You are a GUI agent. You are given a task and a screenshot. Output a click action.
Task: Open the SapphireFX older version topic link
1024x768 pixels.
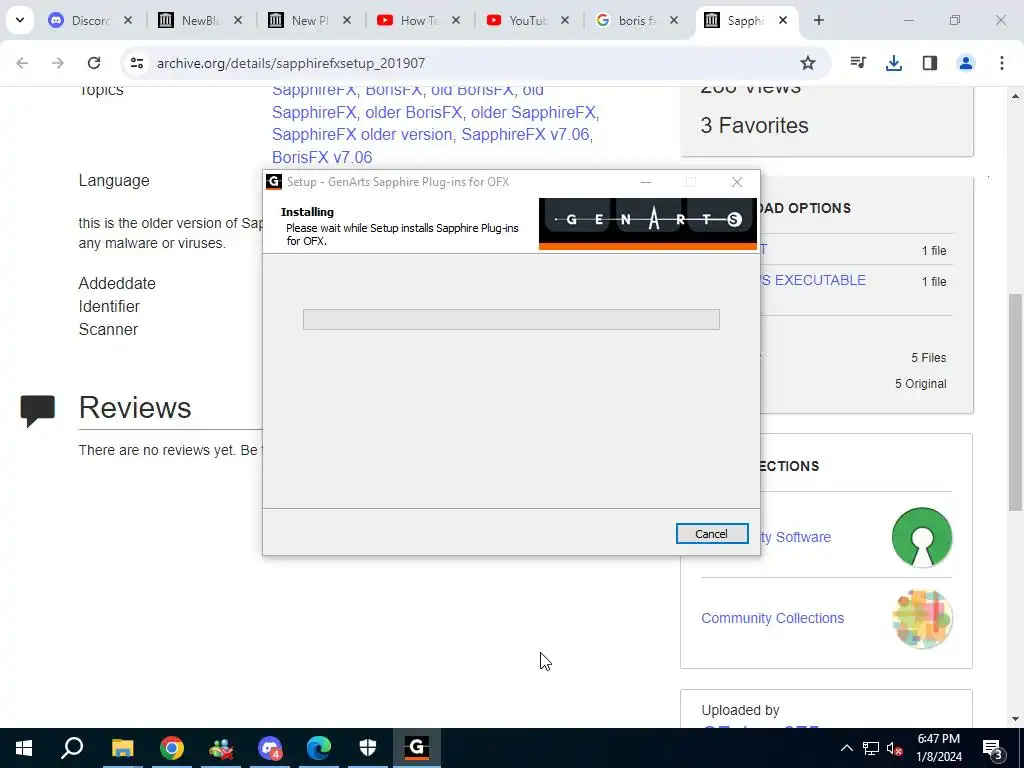(x=362, y=135)
